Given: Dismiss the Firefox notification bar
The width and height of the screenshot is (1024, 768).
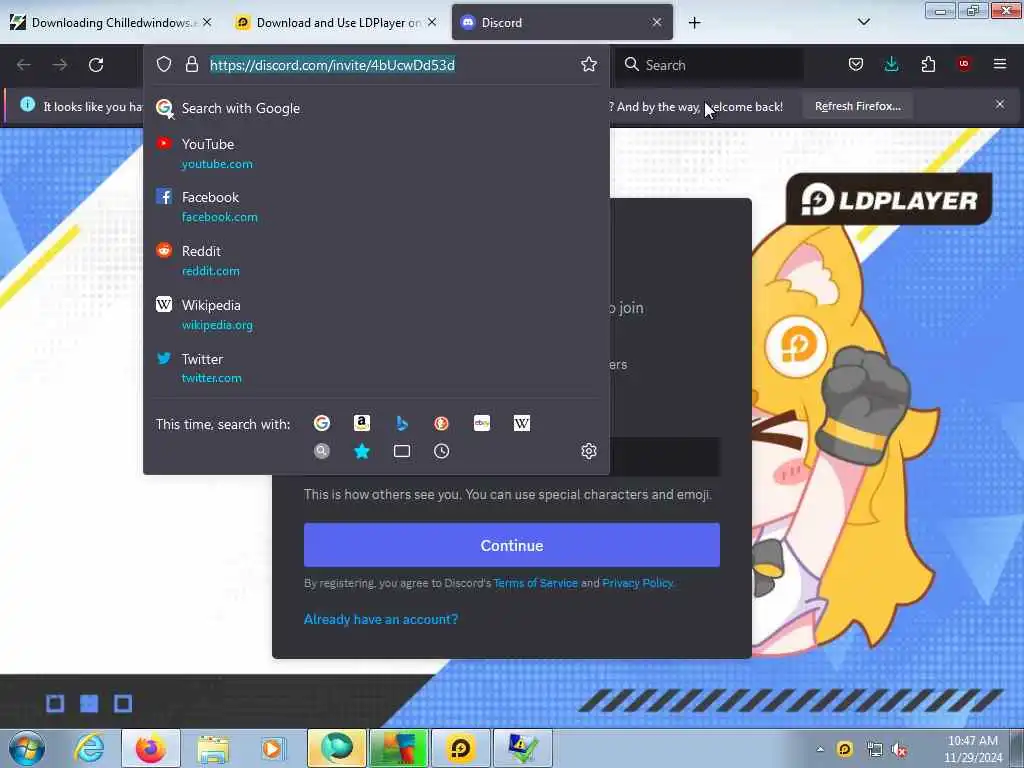Looking at the screenshot, I should (x=999, y=104).
